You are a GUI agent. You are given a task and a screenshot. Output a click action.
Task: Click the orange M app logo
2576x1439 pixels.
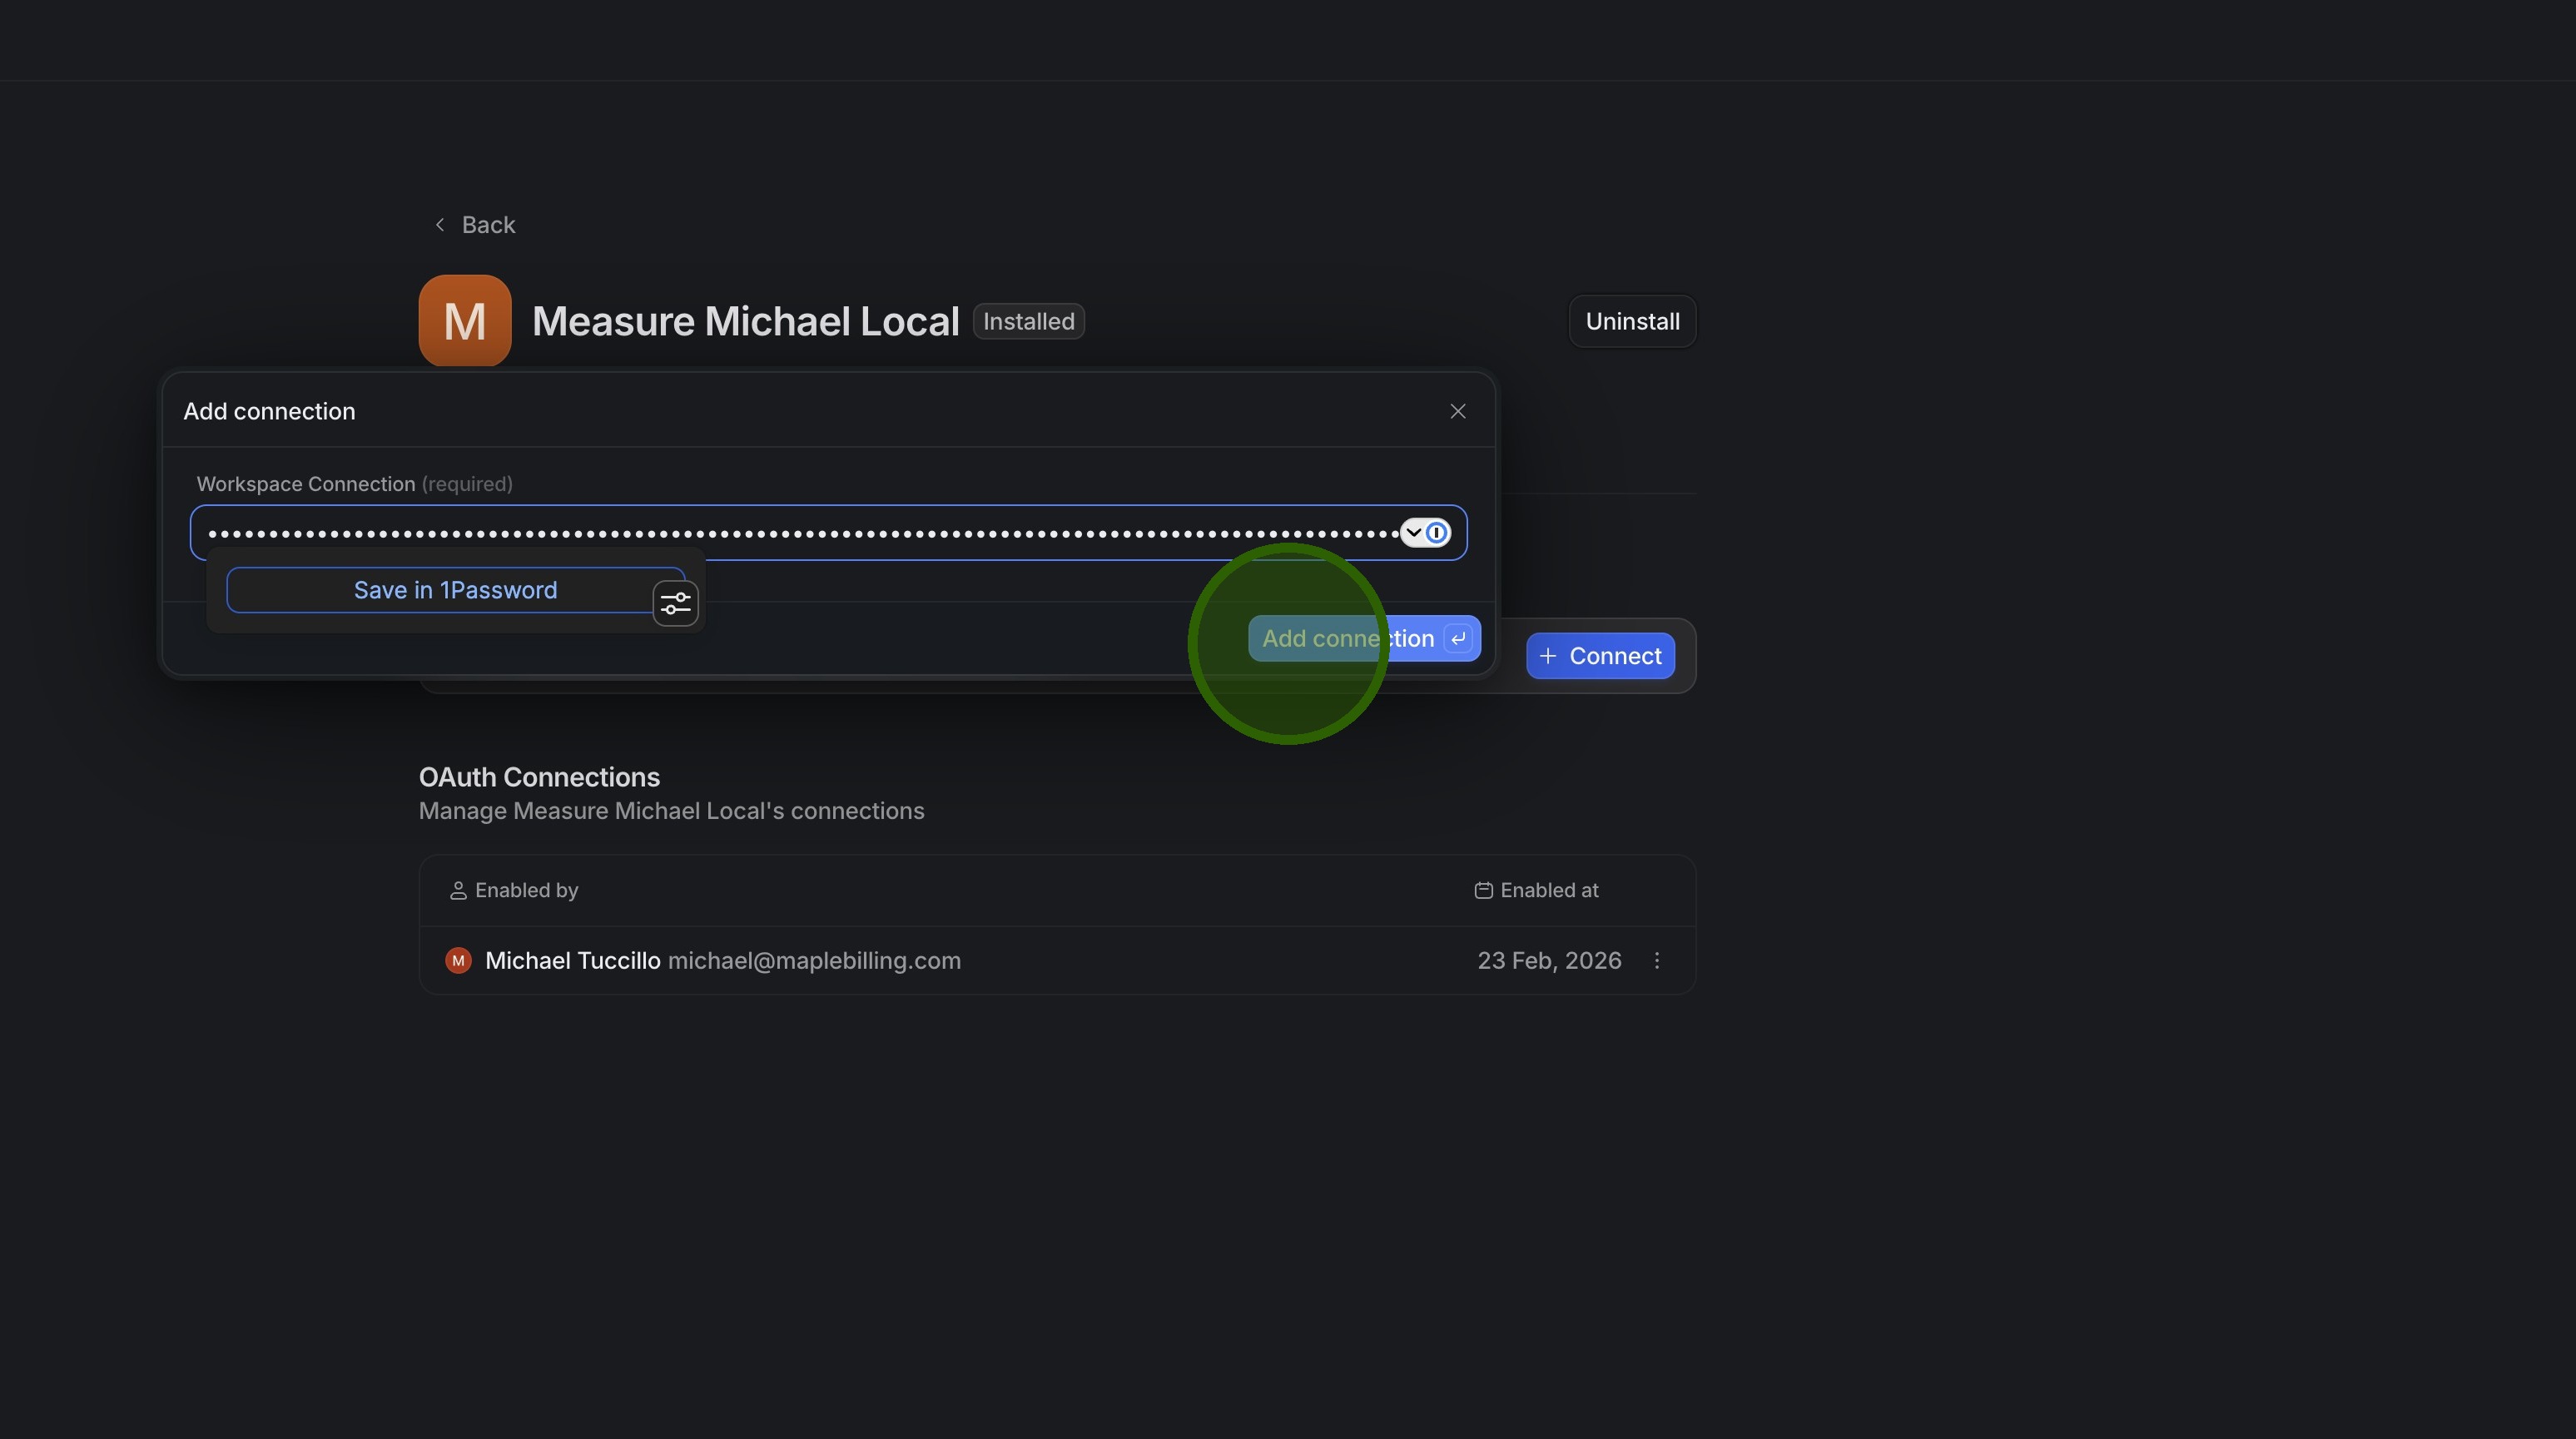click(x=465, y=321)
